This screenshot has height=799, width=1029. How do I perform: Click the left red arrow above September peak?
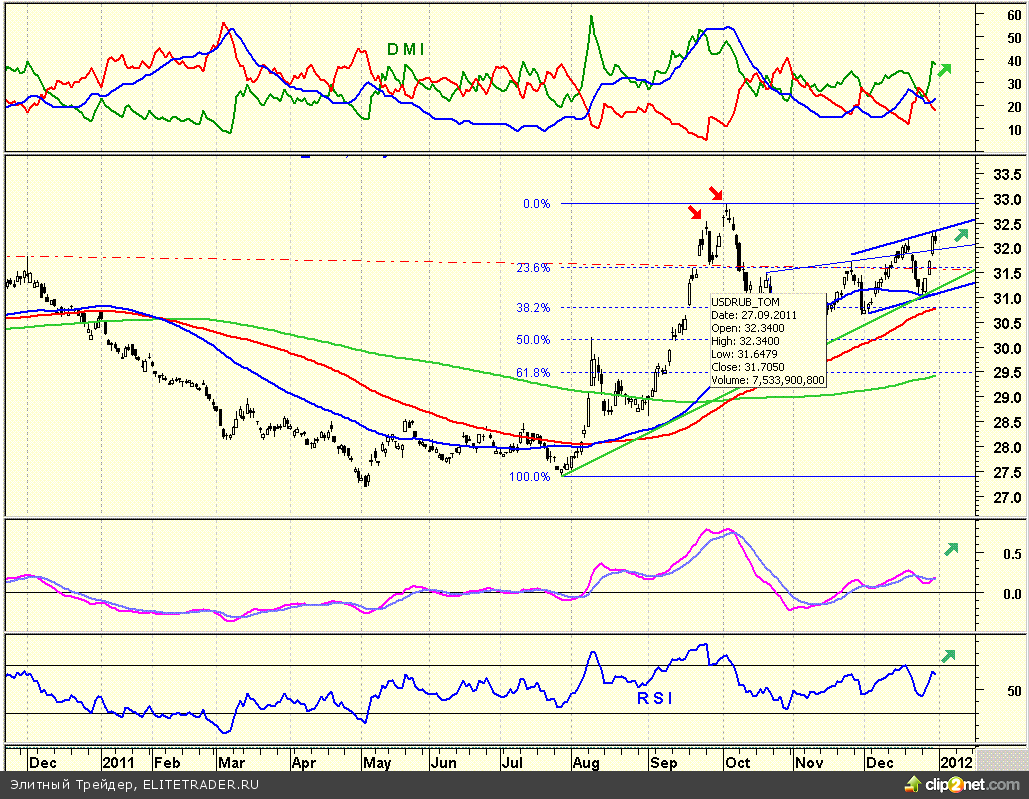point(696,211)
